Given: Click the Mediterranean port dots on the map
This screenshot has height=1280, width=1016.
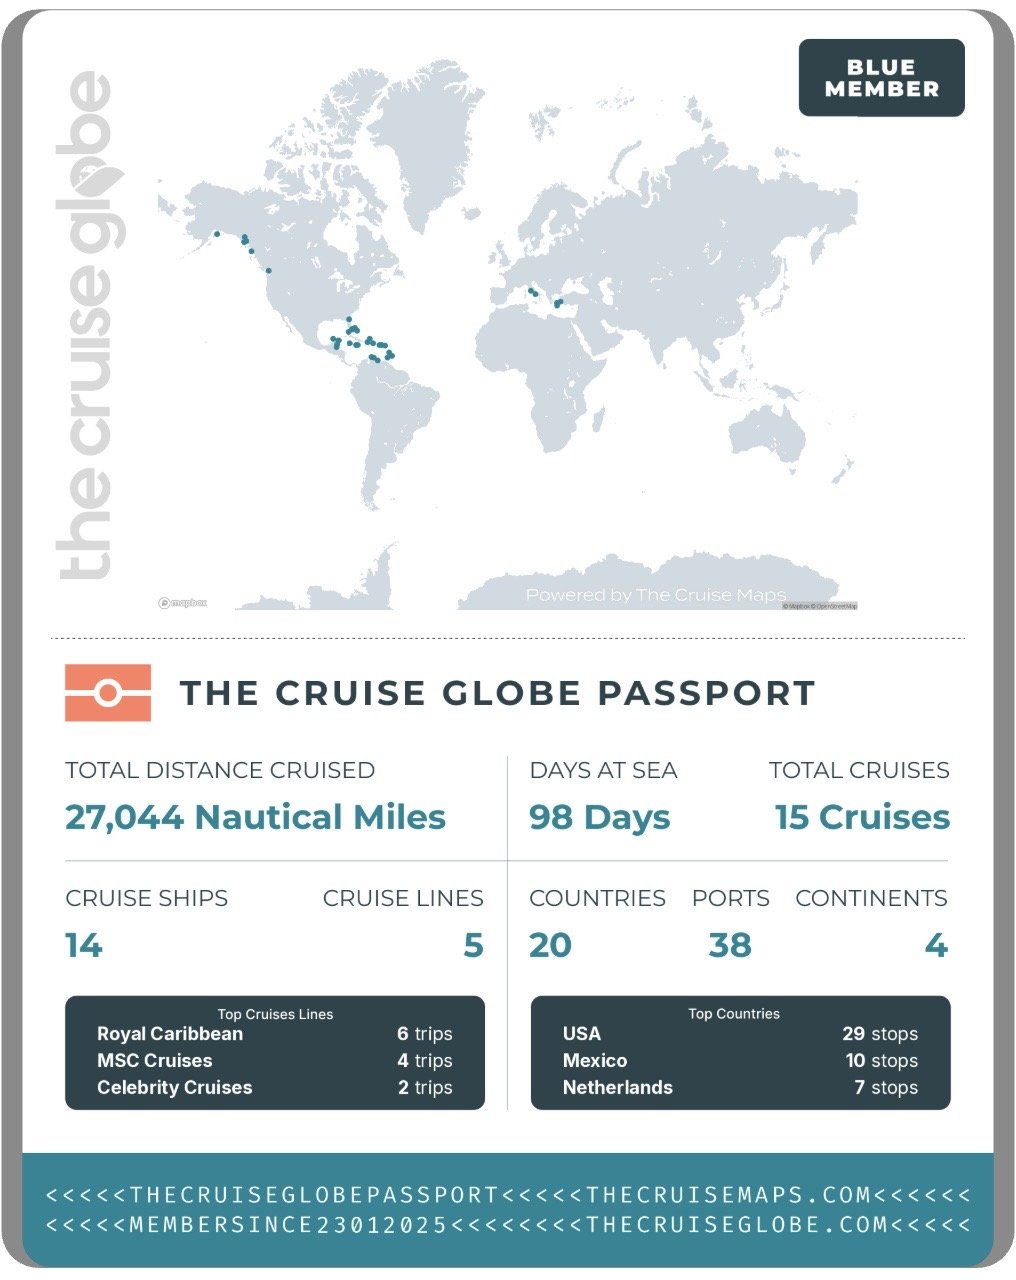Looking at the screenshot, I should pos(545,297).
